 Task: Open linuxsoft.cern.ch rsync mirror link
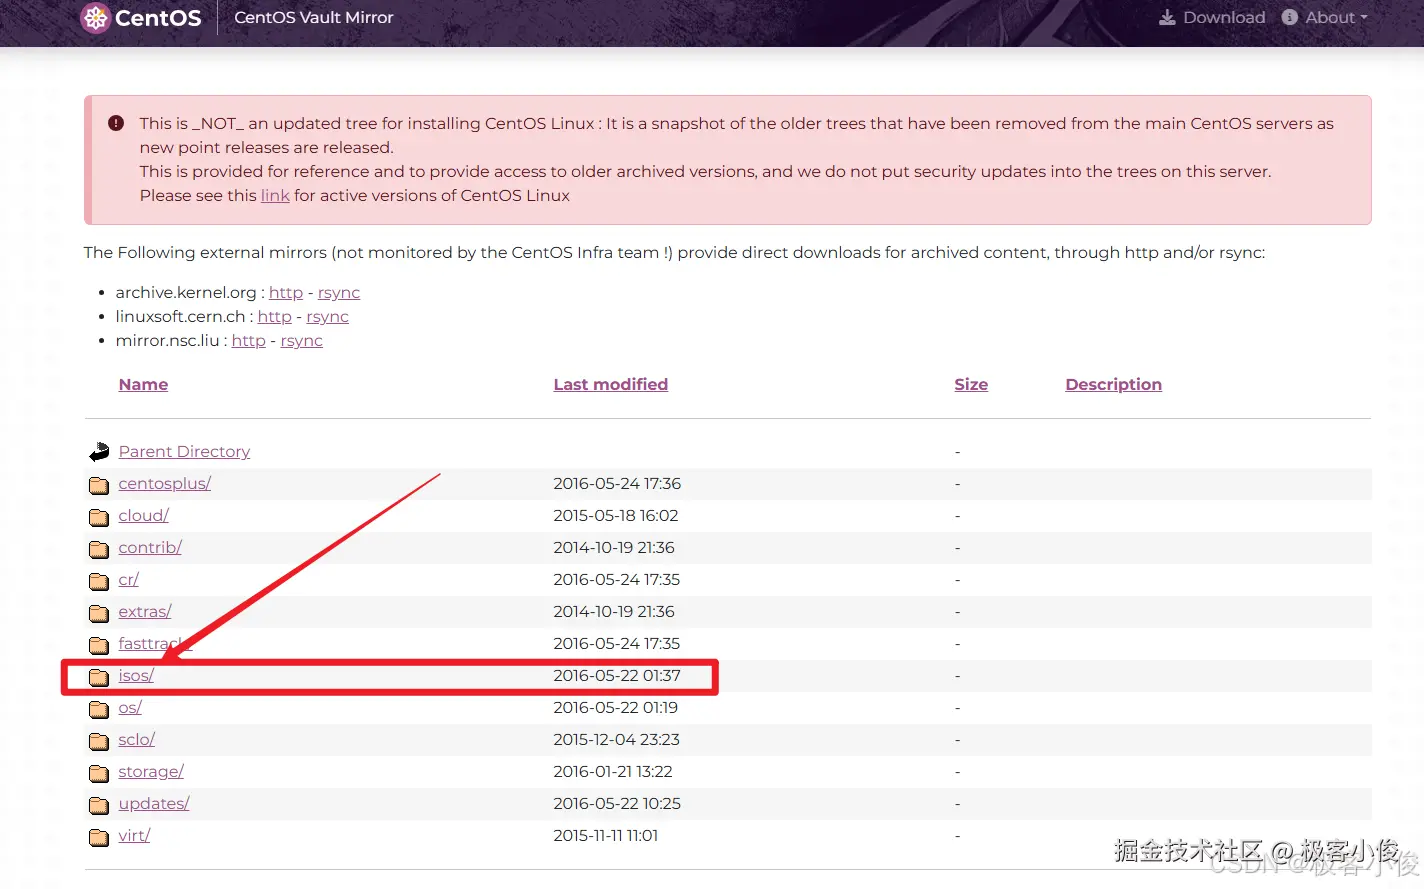click(x=328, y=316)
